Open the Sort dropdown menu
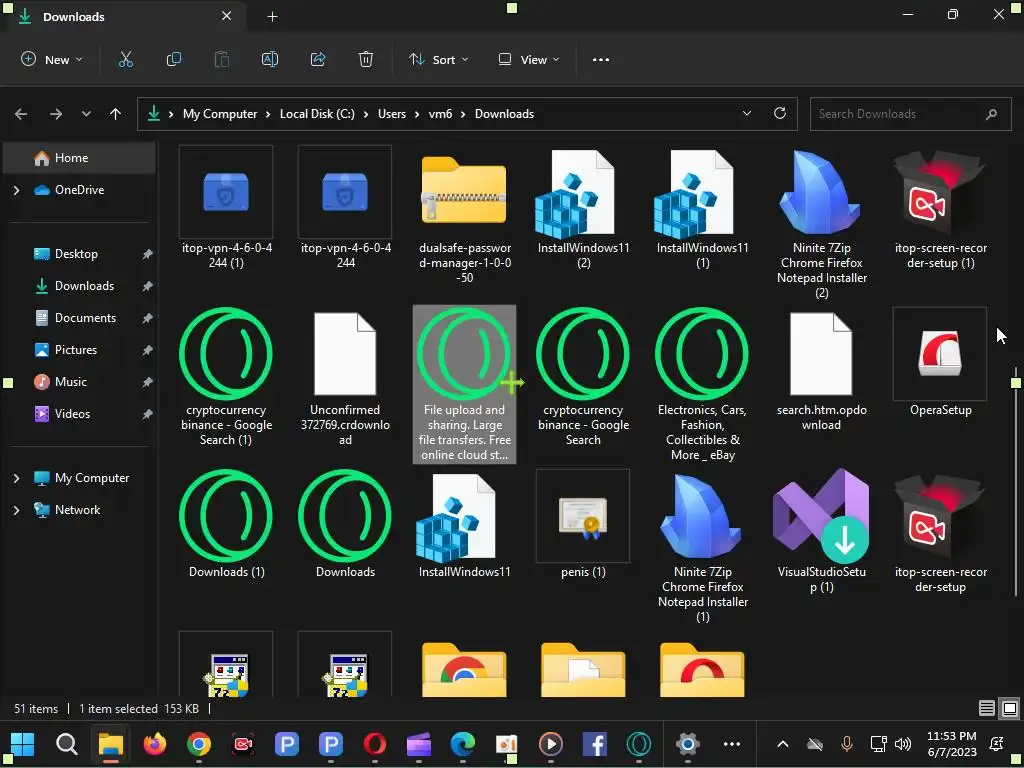This screenshot has width=1024, height=768. [x=438, y=59]
